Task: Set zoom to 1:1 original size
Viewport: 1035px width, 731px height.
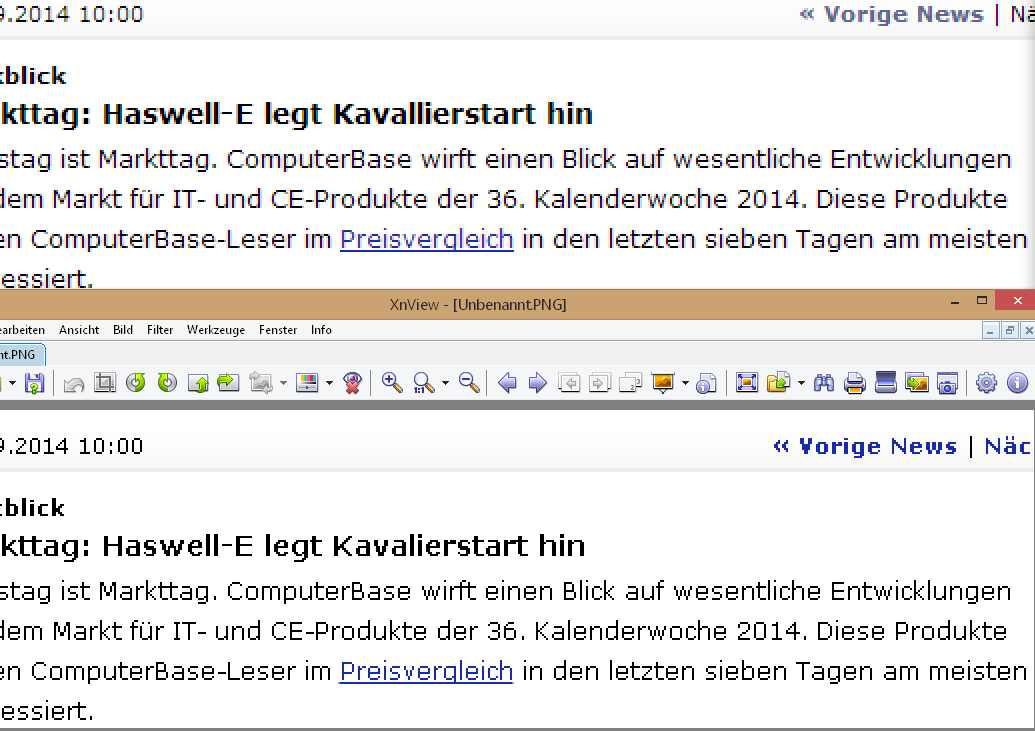Action: pyautogui.click(x=423, y=383)
